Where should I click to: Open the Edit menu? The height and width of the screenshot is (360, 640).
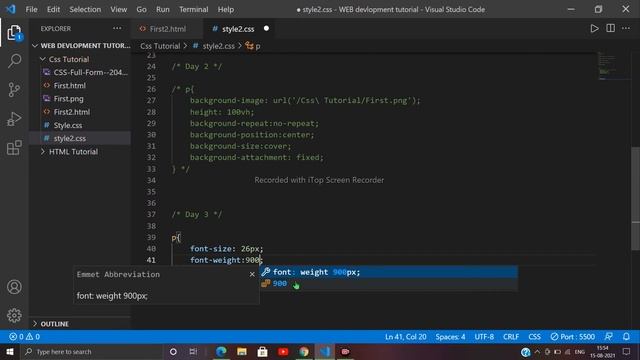point(53,9)
